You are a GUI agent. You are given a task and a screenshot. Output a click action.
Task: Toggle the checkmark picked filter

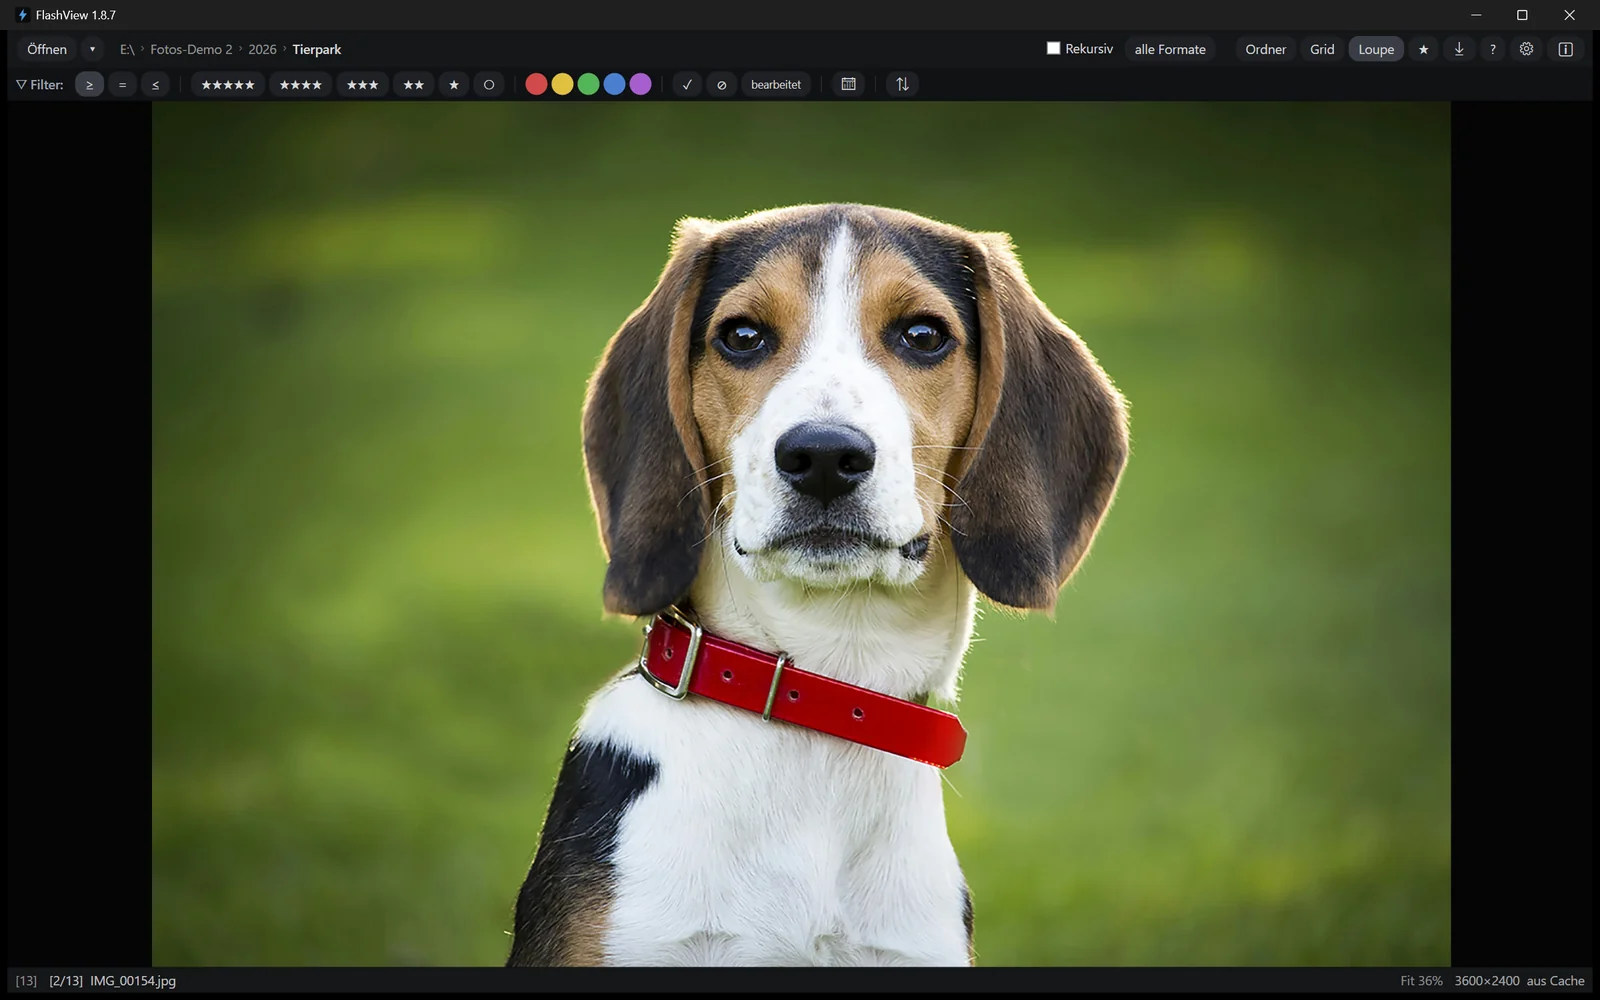coord(687,85)
